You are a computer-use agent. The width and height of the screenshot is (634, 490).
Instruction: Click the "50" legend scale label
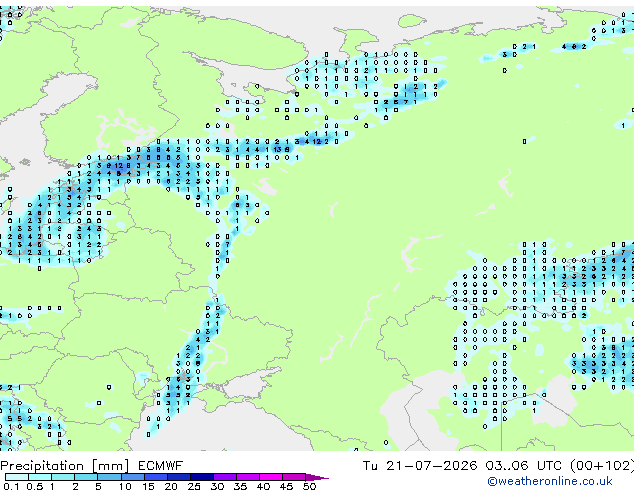309,486
